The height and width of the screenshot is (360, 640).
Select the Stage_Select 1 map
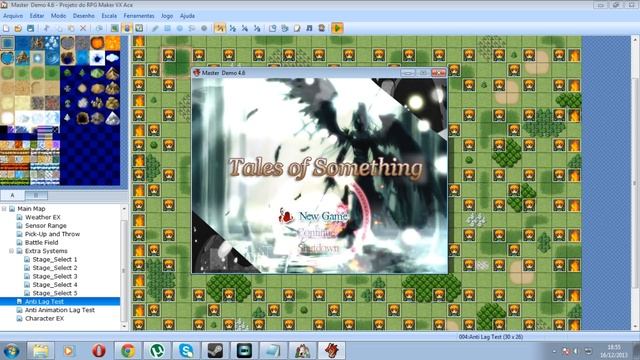(55, 259)
